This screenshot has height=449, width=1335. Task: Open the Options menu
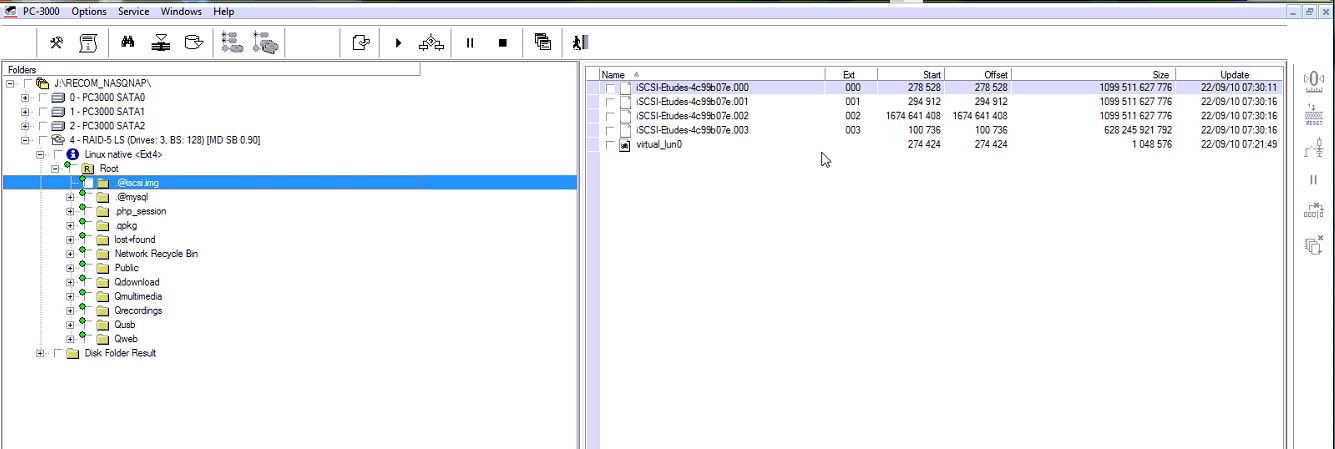pos(89,11)
